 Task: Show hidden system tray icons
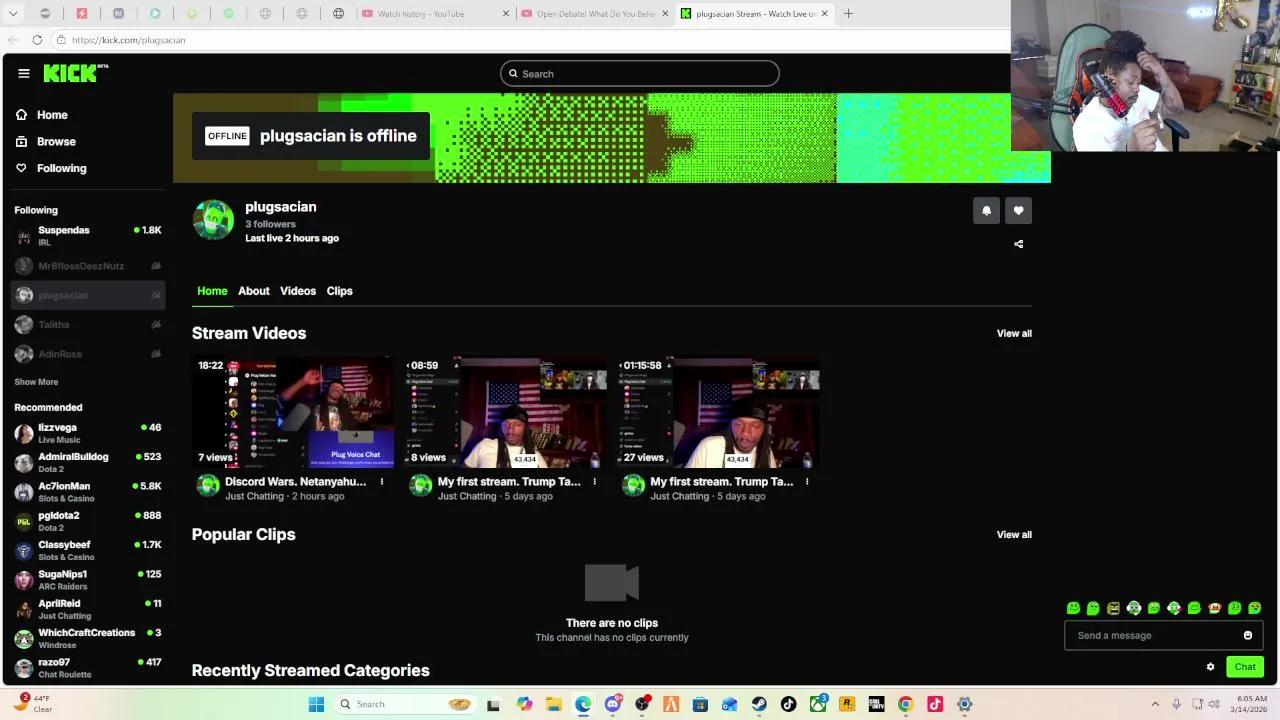pos(1155,705)
